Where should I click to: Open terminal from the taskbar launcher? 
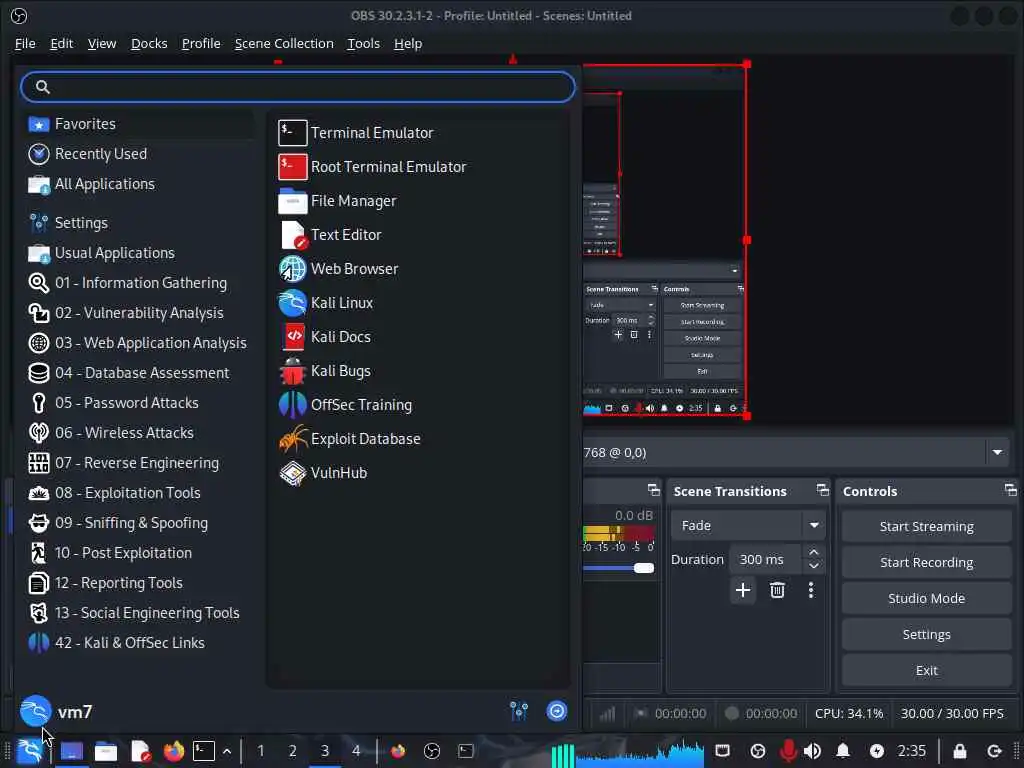(204, 751)
